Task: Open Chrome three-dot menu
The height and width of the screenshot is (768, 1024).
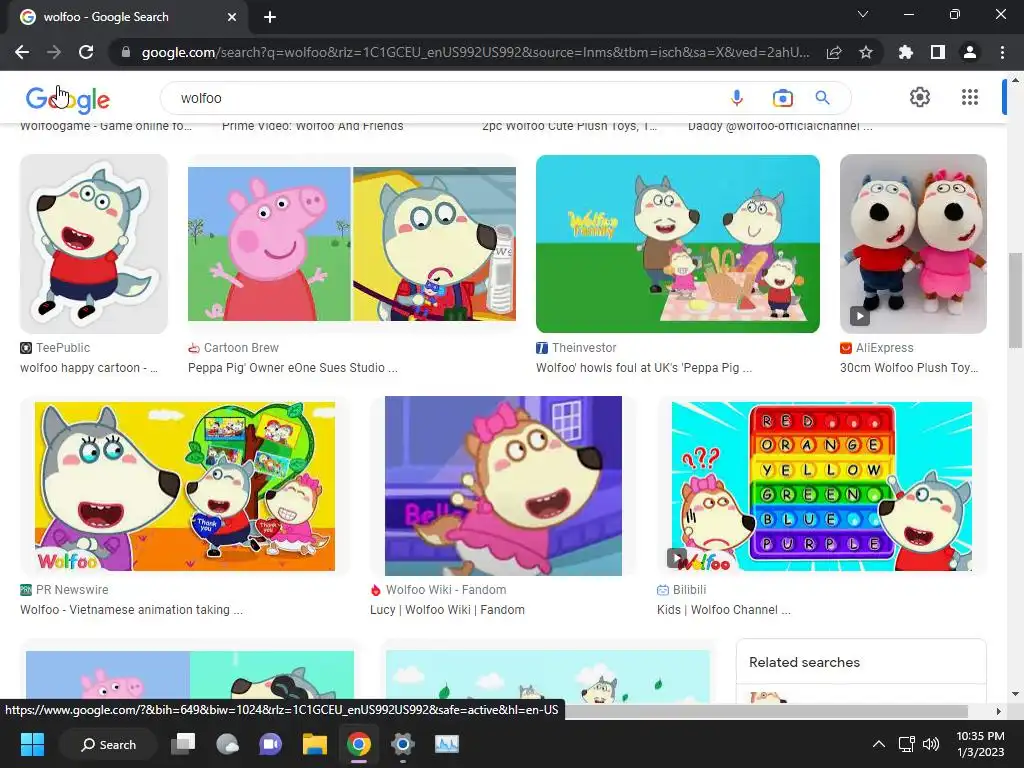Action: click(1002, 52)
